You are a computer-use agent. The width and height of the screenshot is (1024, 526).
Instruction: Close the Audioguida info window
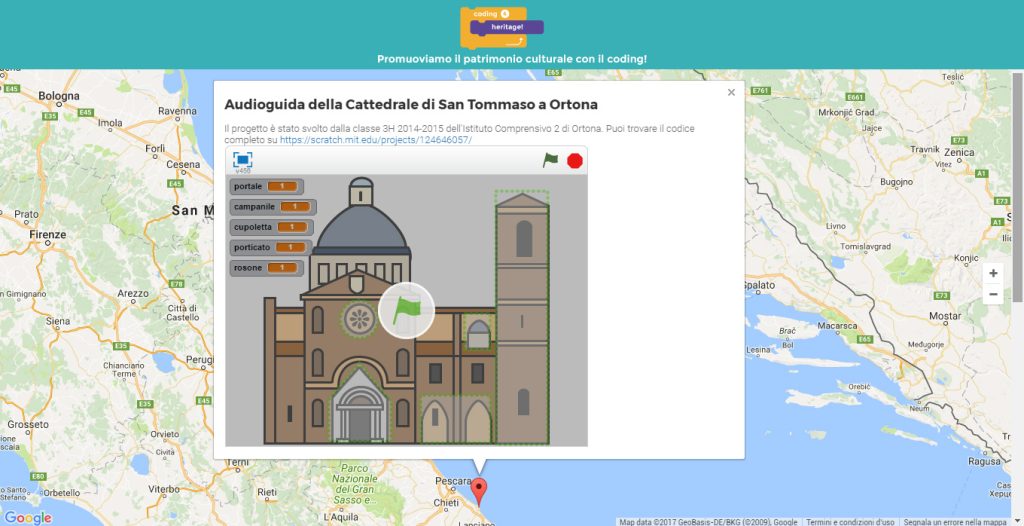[731, 93]
